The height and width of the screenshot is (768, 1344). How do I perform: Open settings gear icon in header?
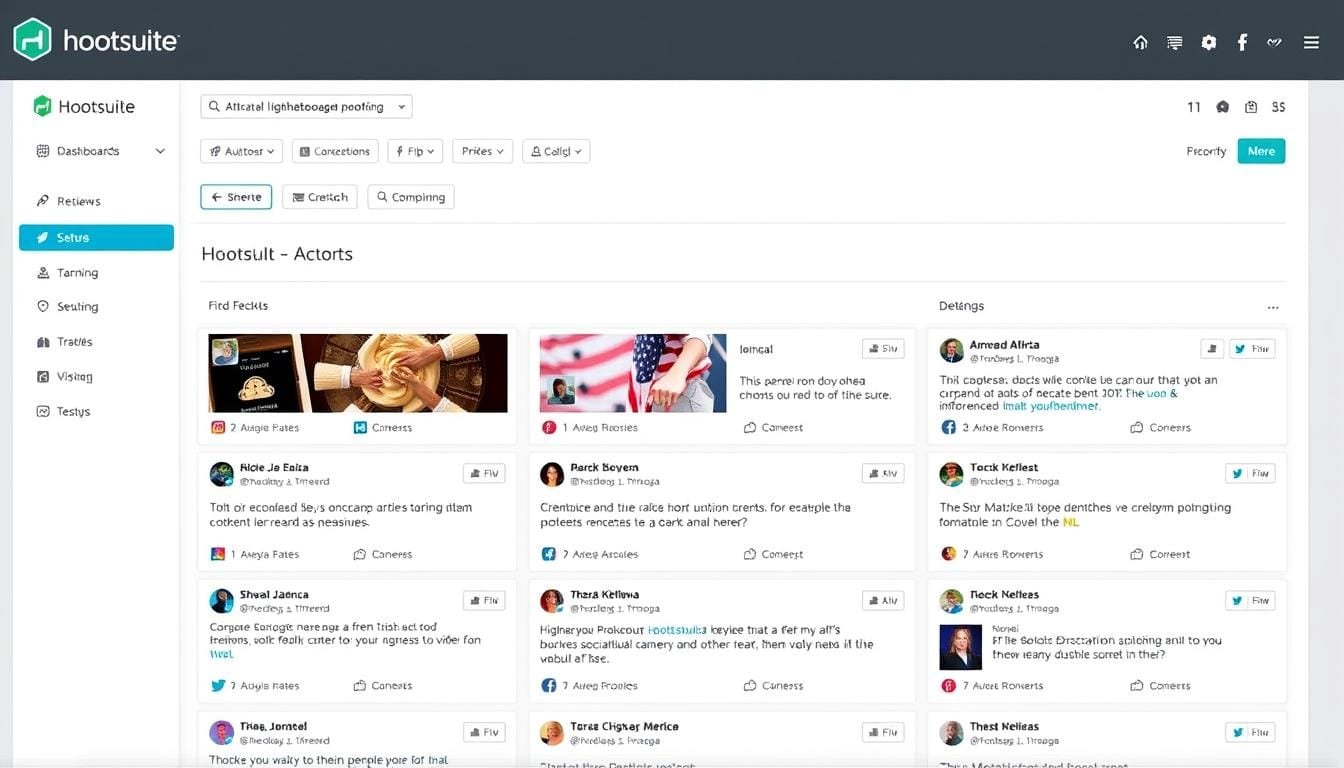tap(1208, 42)
